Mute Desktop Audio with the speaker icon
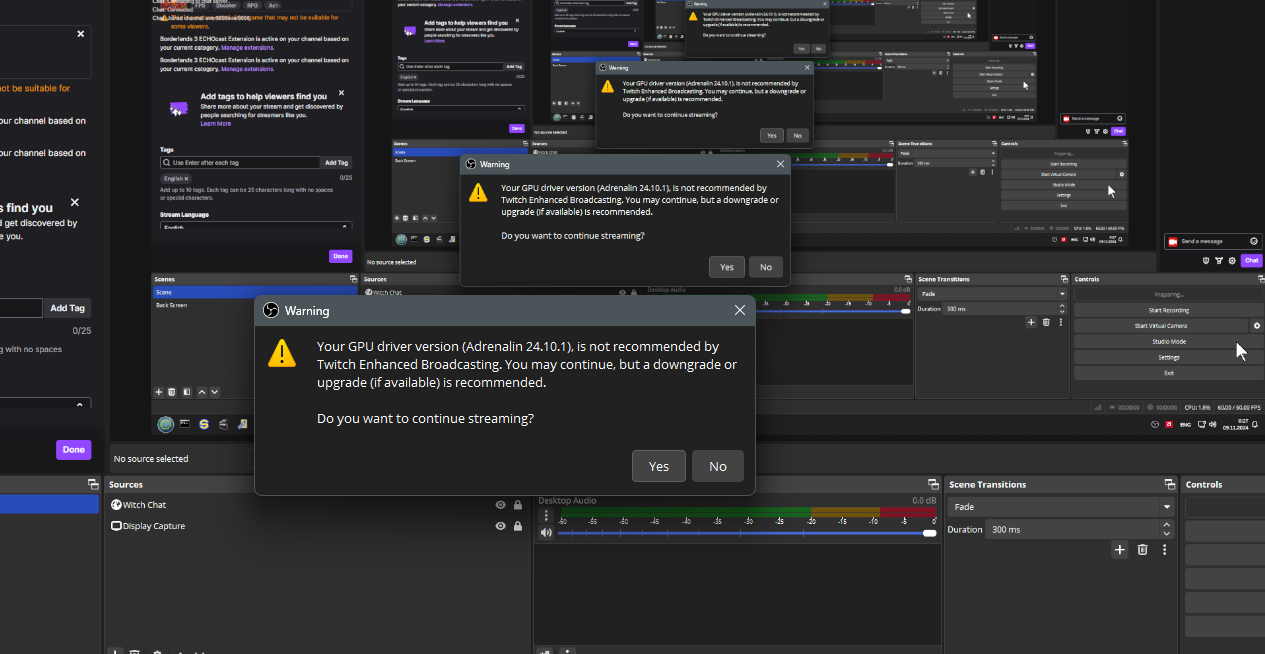 coord(546,533)
